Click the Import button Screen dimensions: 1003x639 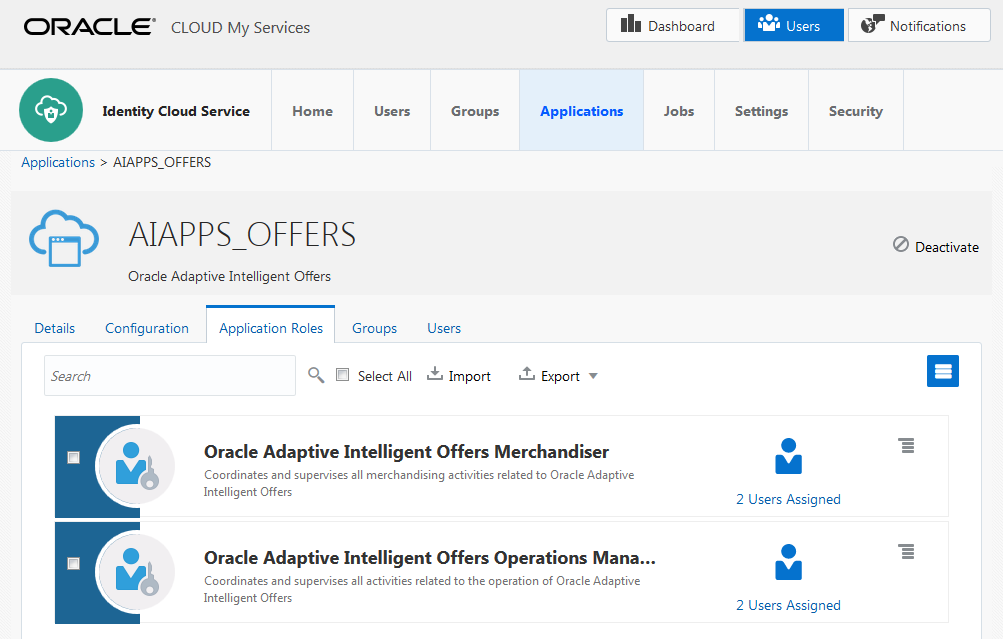click(x=459, y=376)
